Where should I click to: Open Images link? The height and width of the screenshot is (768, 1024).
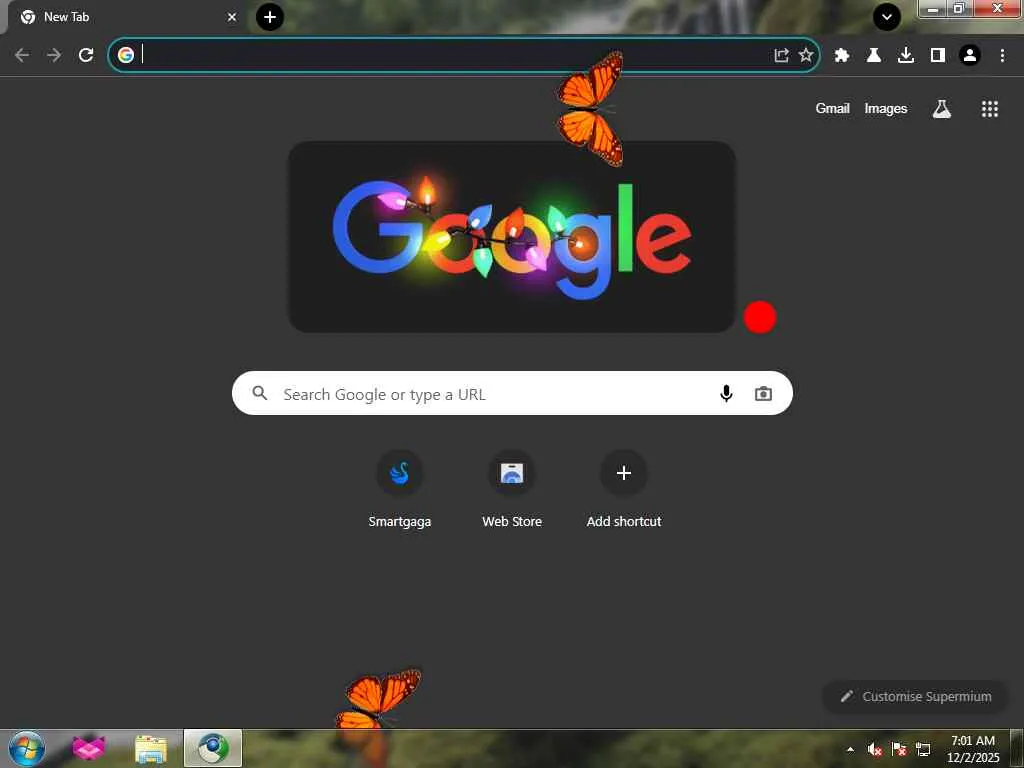[x=886, y=108]
